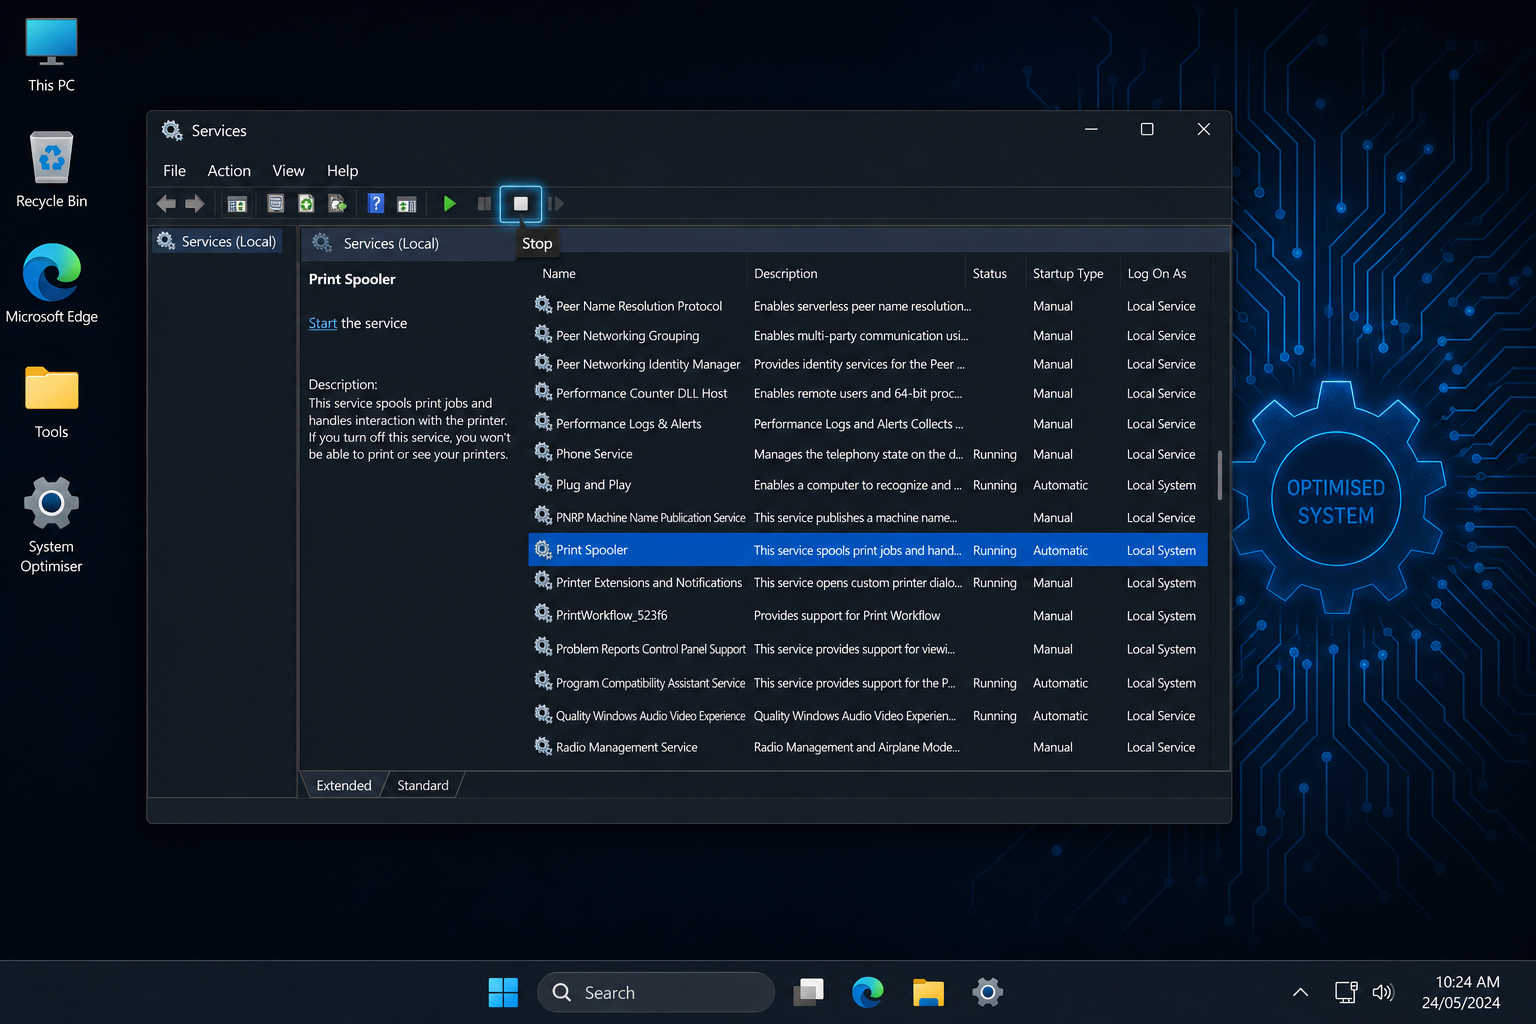Click the Stop Service toolbar button
Screen dimensions: 1536x1024
point(521,204)
